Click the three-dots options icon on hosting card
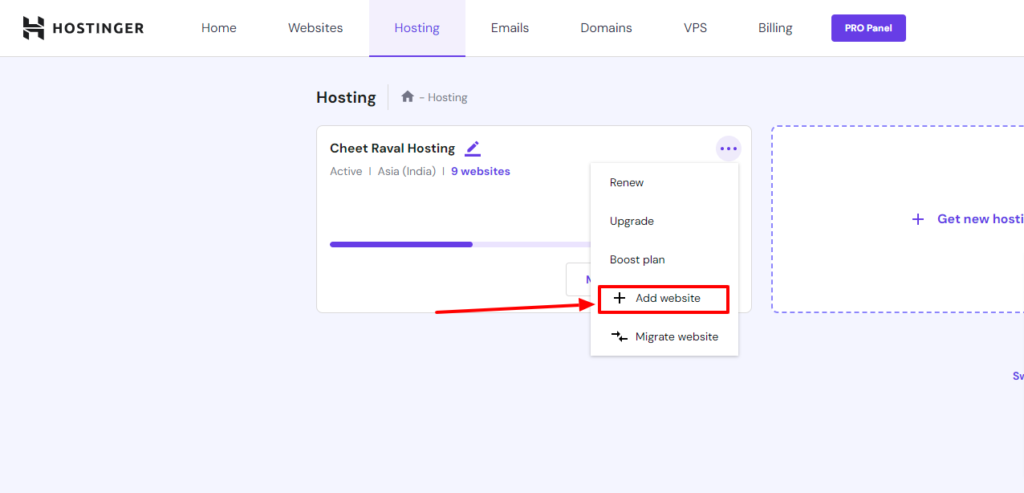Image resolution: width=1024 pixels, height=493 pixels. click(728, 149)
